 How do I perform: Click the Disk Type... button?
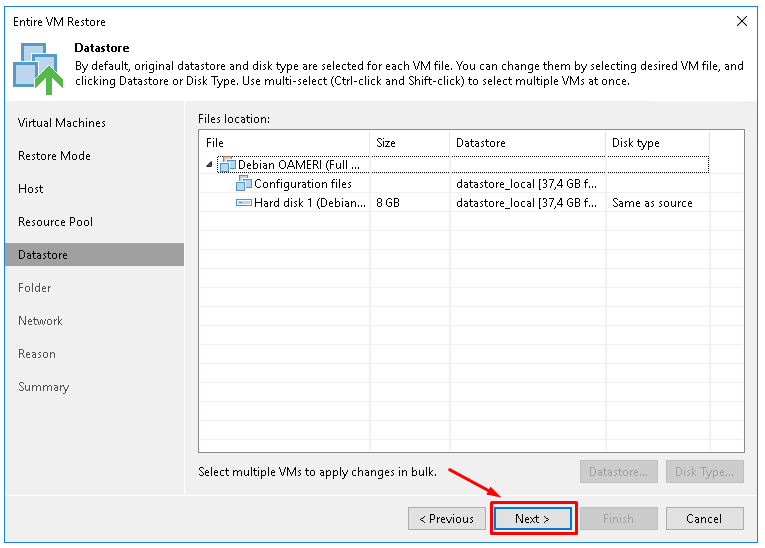coord(705,471)
